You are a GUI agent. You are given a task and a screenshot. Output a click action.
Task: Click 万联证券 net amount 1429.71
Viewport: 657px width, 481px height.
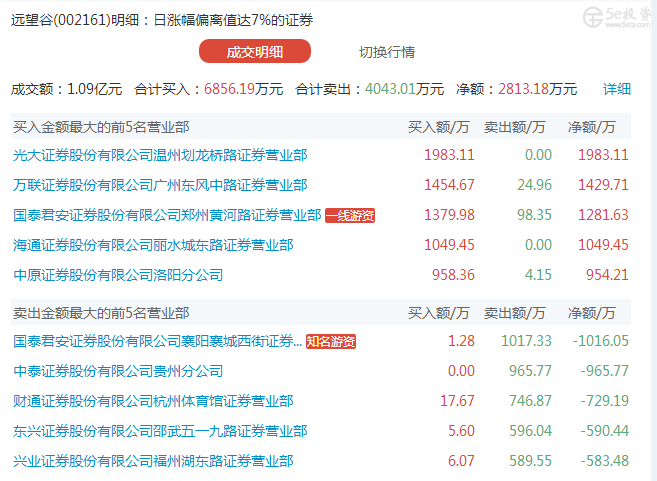click(x=603, y=185)
